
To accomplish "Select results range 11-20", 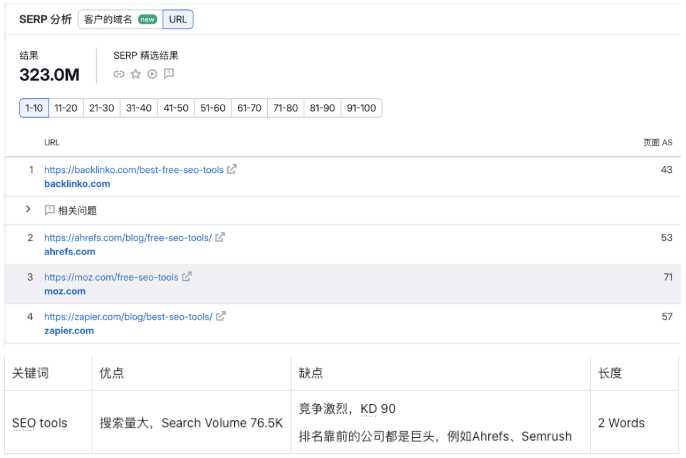I will [66, 108].
